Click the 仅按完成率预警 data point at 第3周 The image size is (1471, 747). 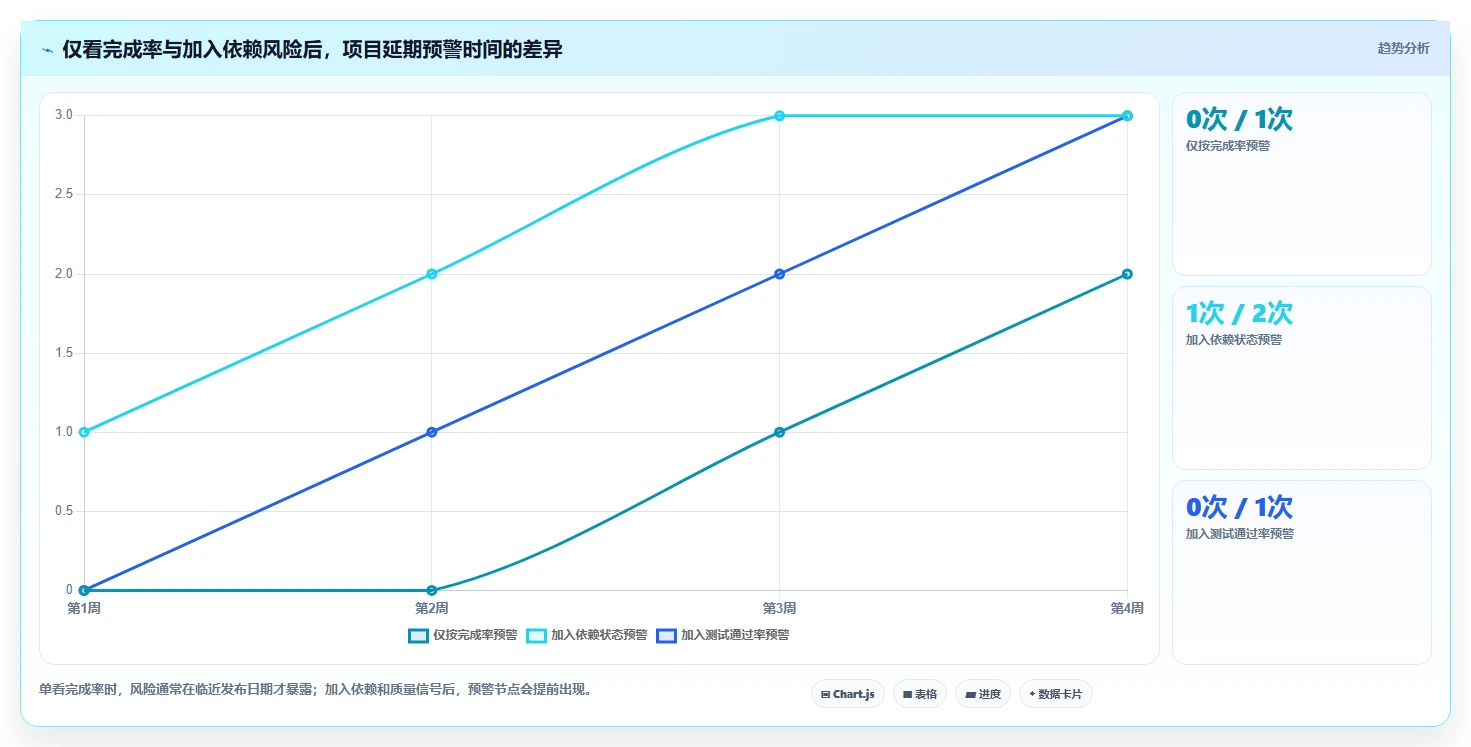(x=780, y=432)
